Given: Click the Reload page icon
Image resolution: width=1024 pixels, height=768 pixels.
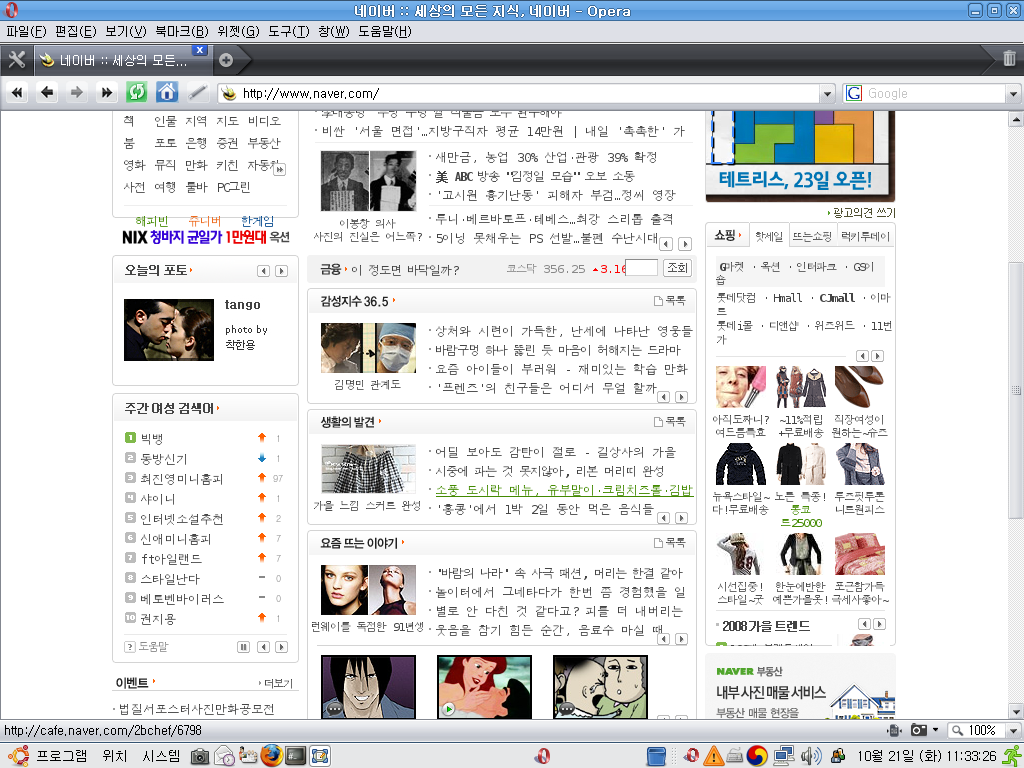Looking at the screenshot, I should [x=136, y=93].
